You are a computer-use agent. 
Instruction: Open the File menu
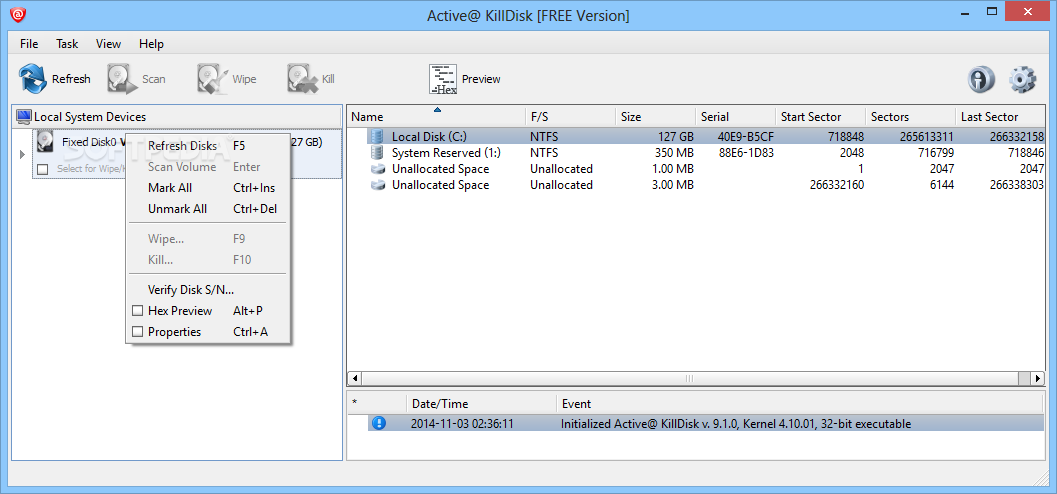29,44
